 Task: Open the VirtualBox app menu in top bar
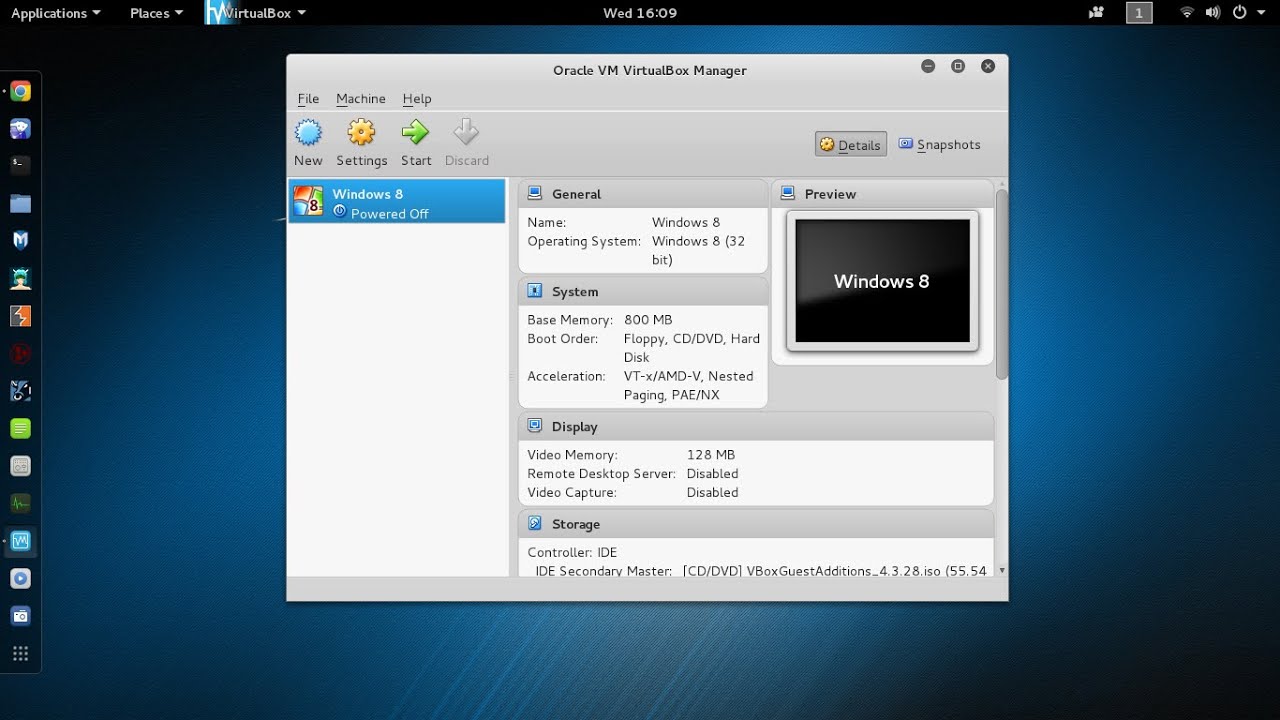coord(256,13)
